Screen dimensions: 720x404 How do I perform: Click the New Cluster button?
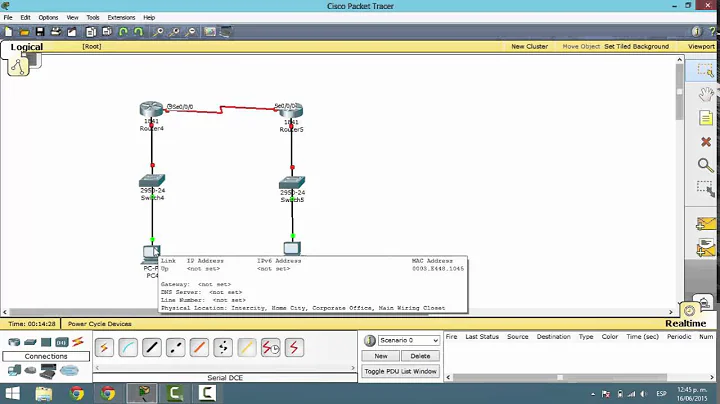pos(529,46)
